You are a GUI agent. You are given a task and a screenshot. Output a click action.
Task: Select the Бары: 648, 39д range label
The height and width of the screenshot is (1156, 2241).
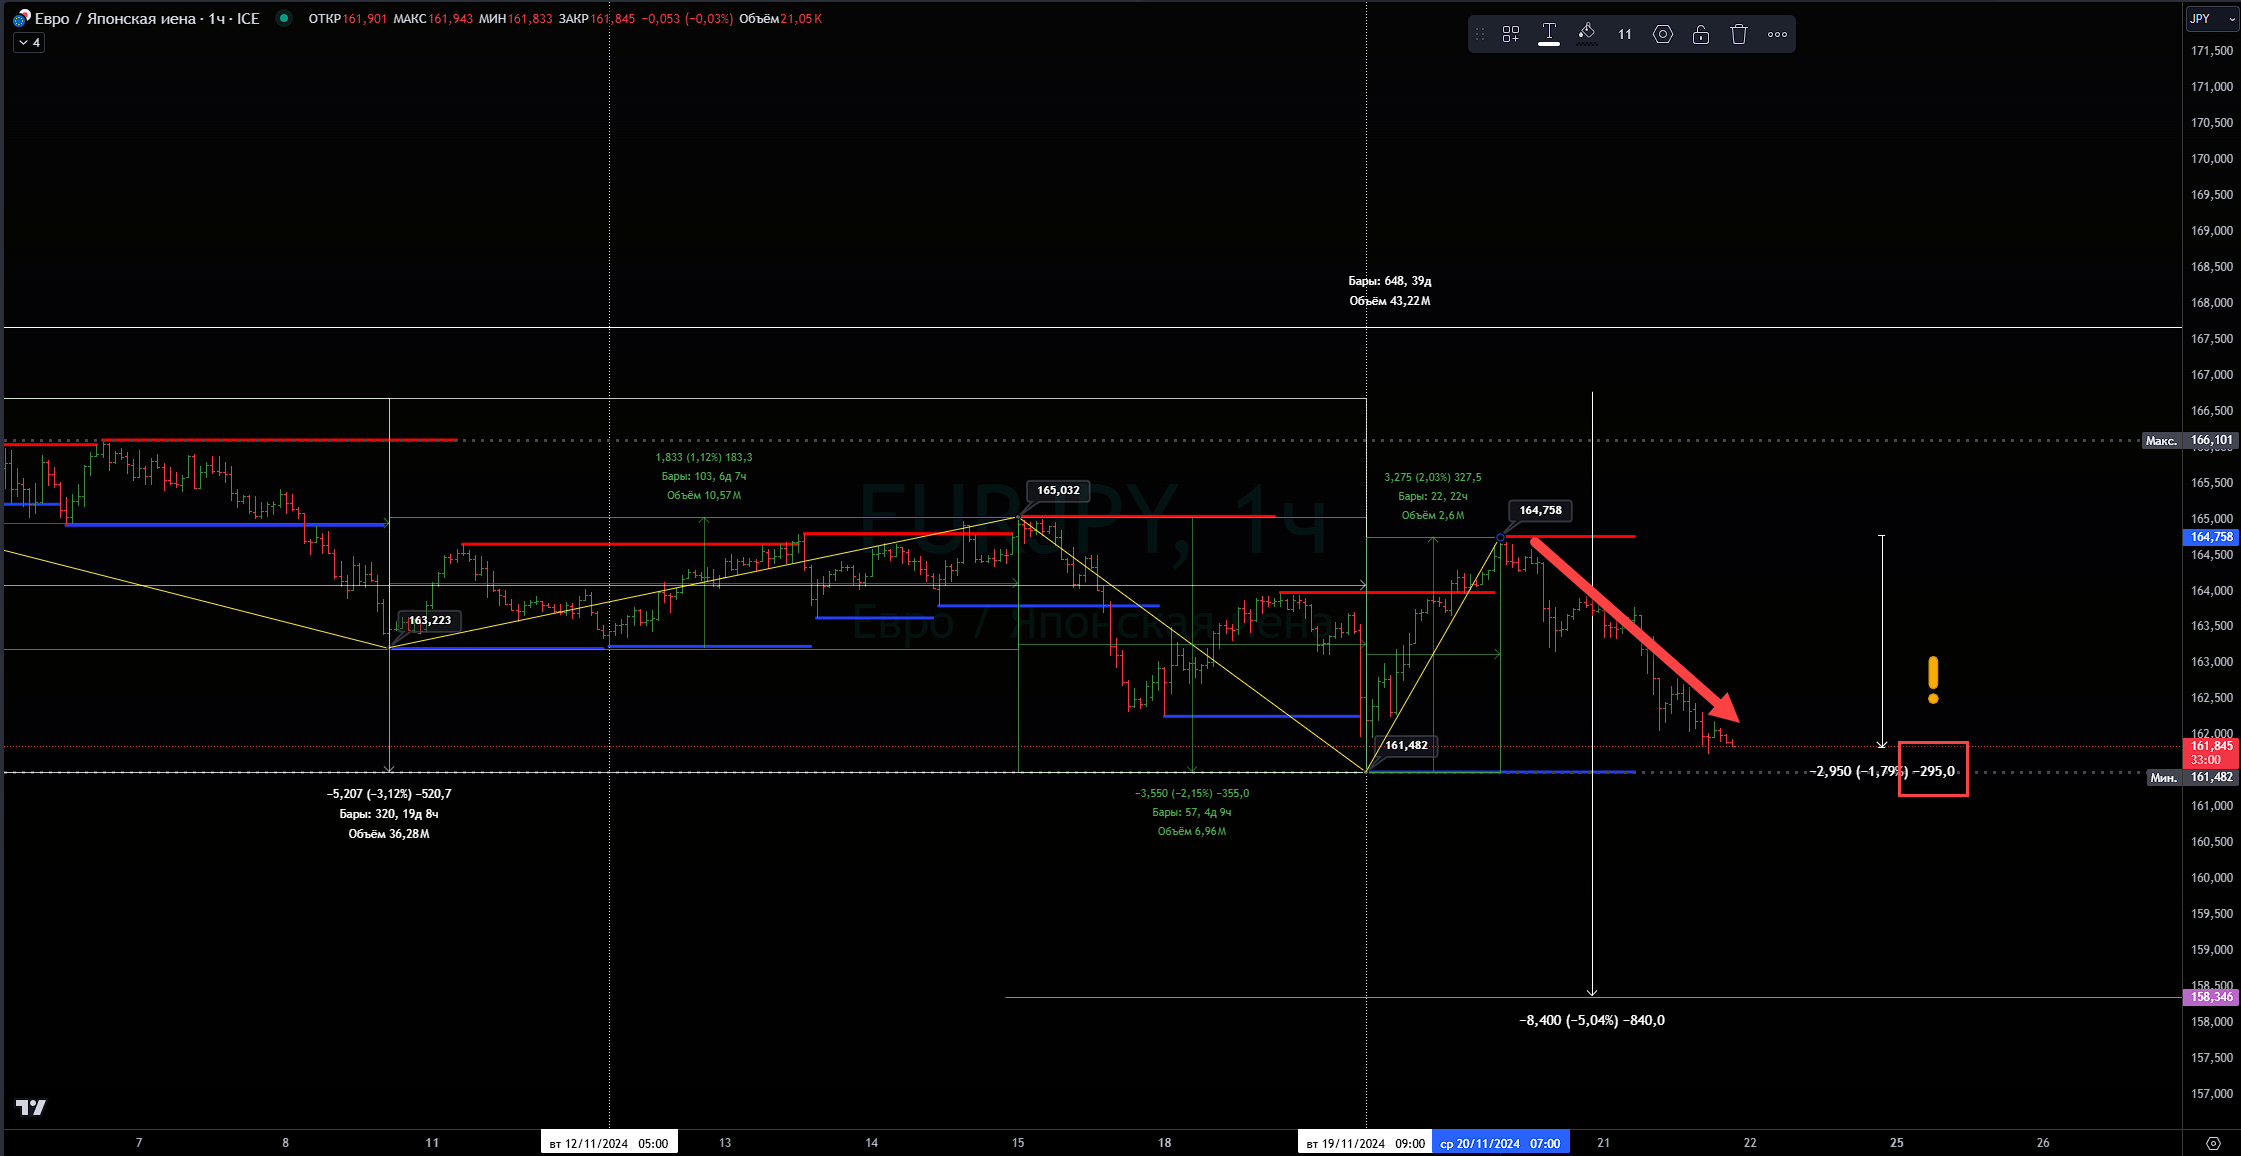coord(1390,282)
